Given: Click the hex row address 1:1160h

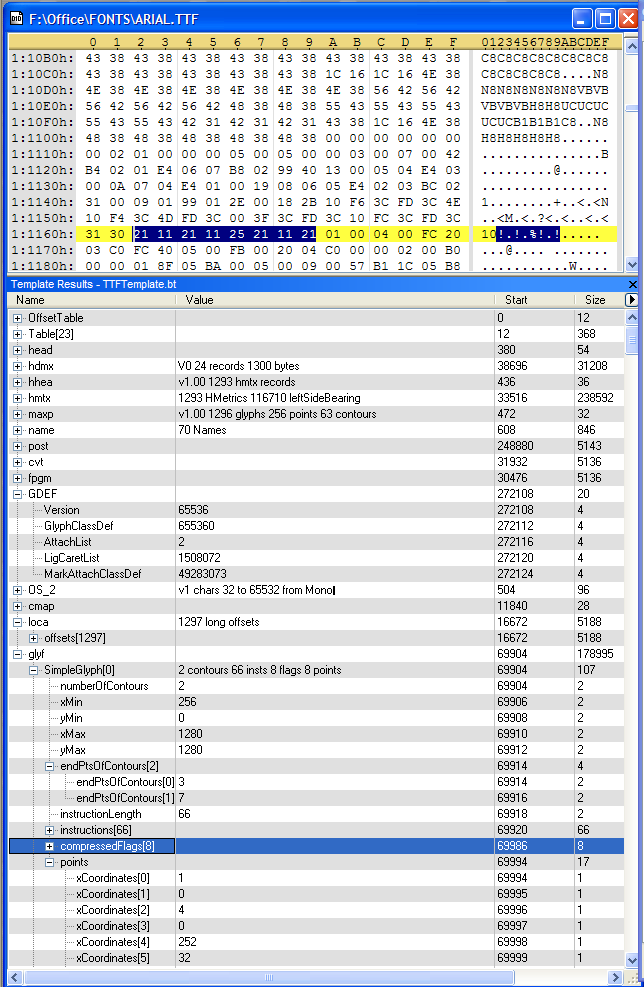Looking at the screenshot, I should tap(42, 234).
